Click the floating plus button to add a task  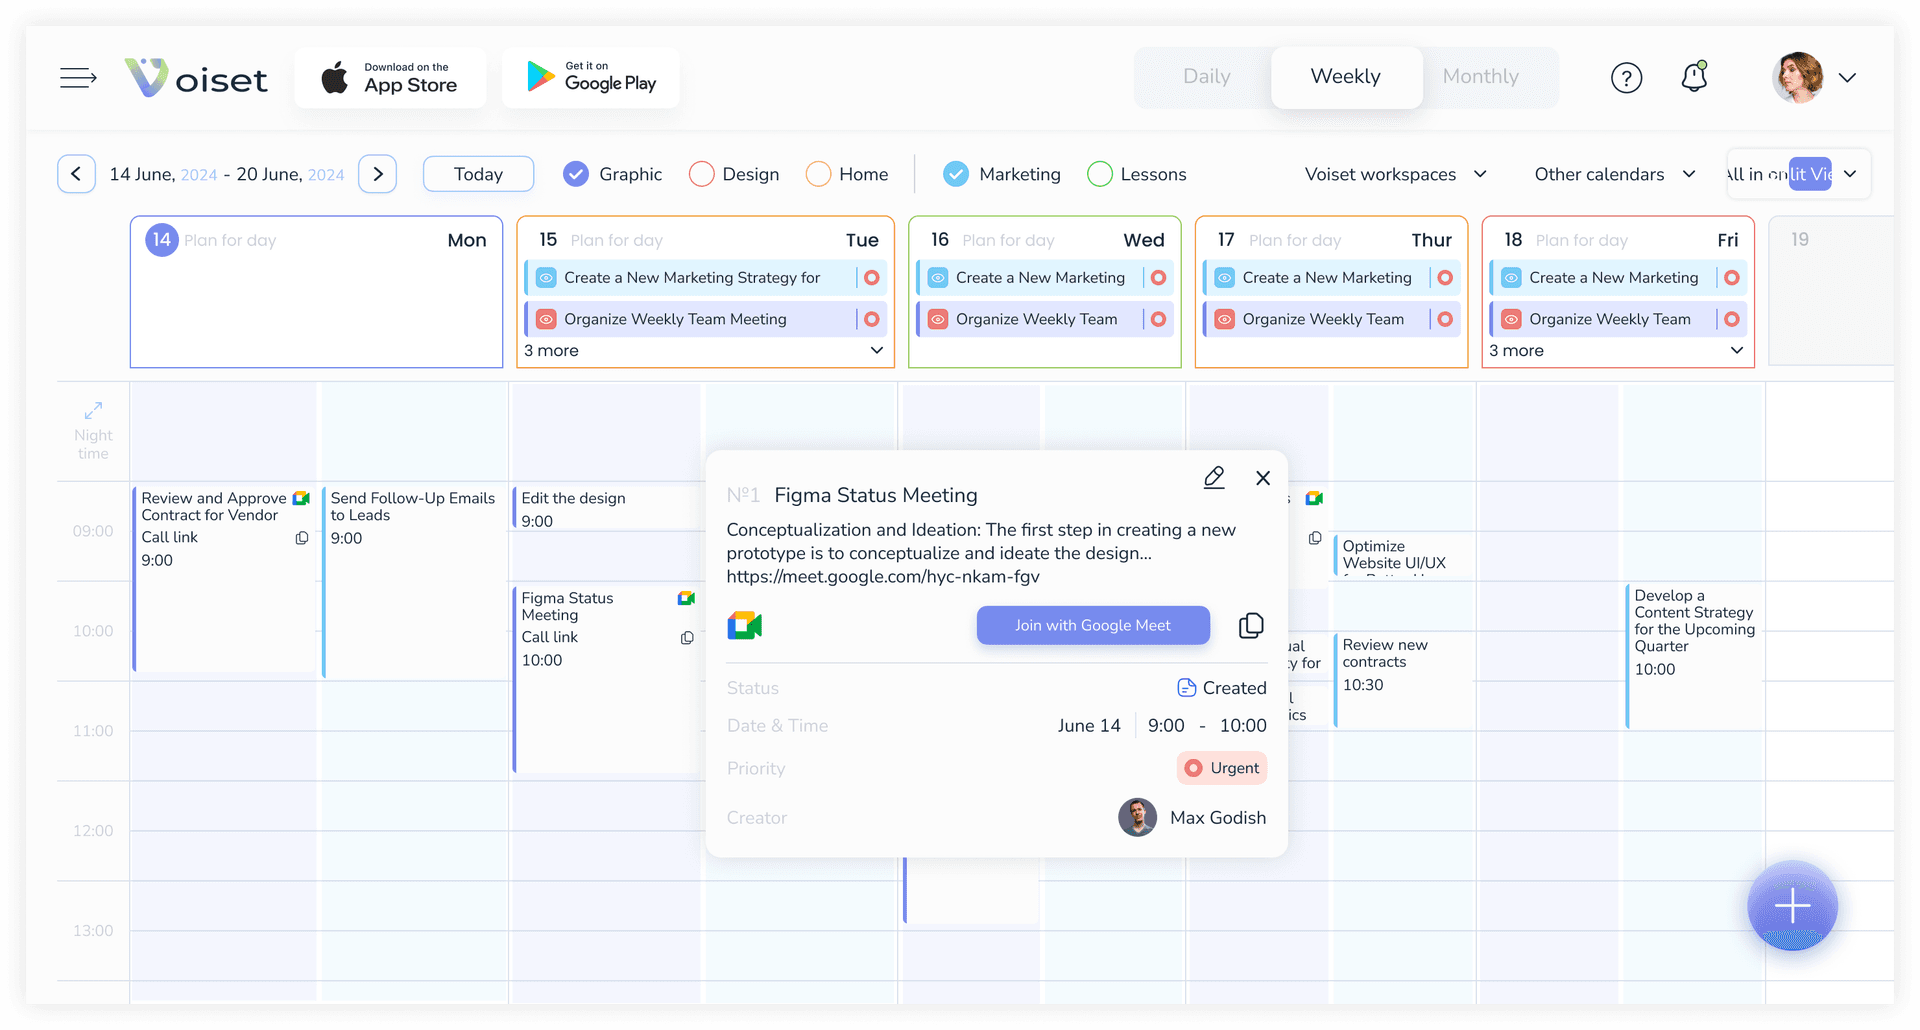coord(1792,906)
